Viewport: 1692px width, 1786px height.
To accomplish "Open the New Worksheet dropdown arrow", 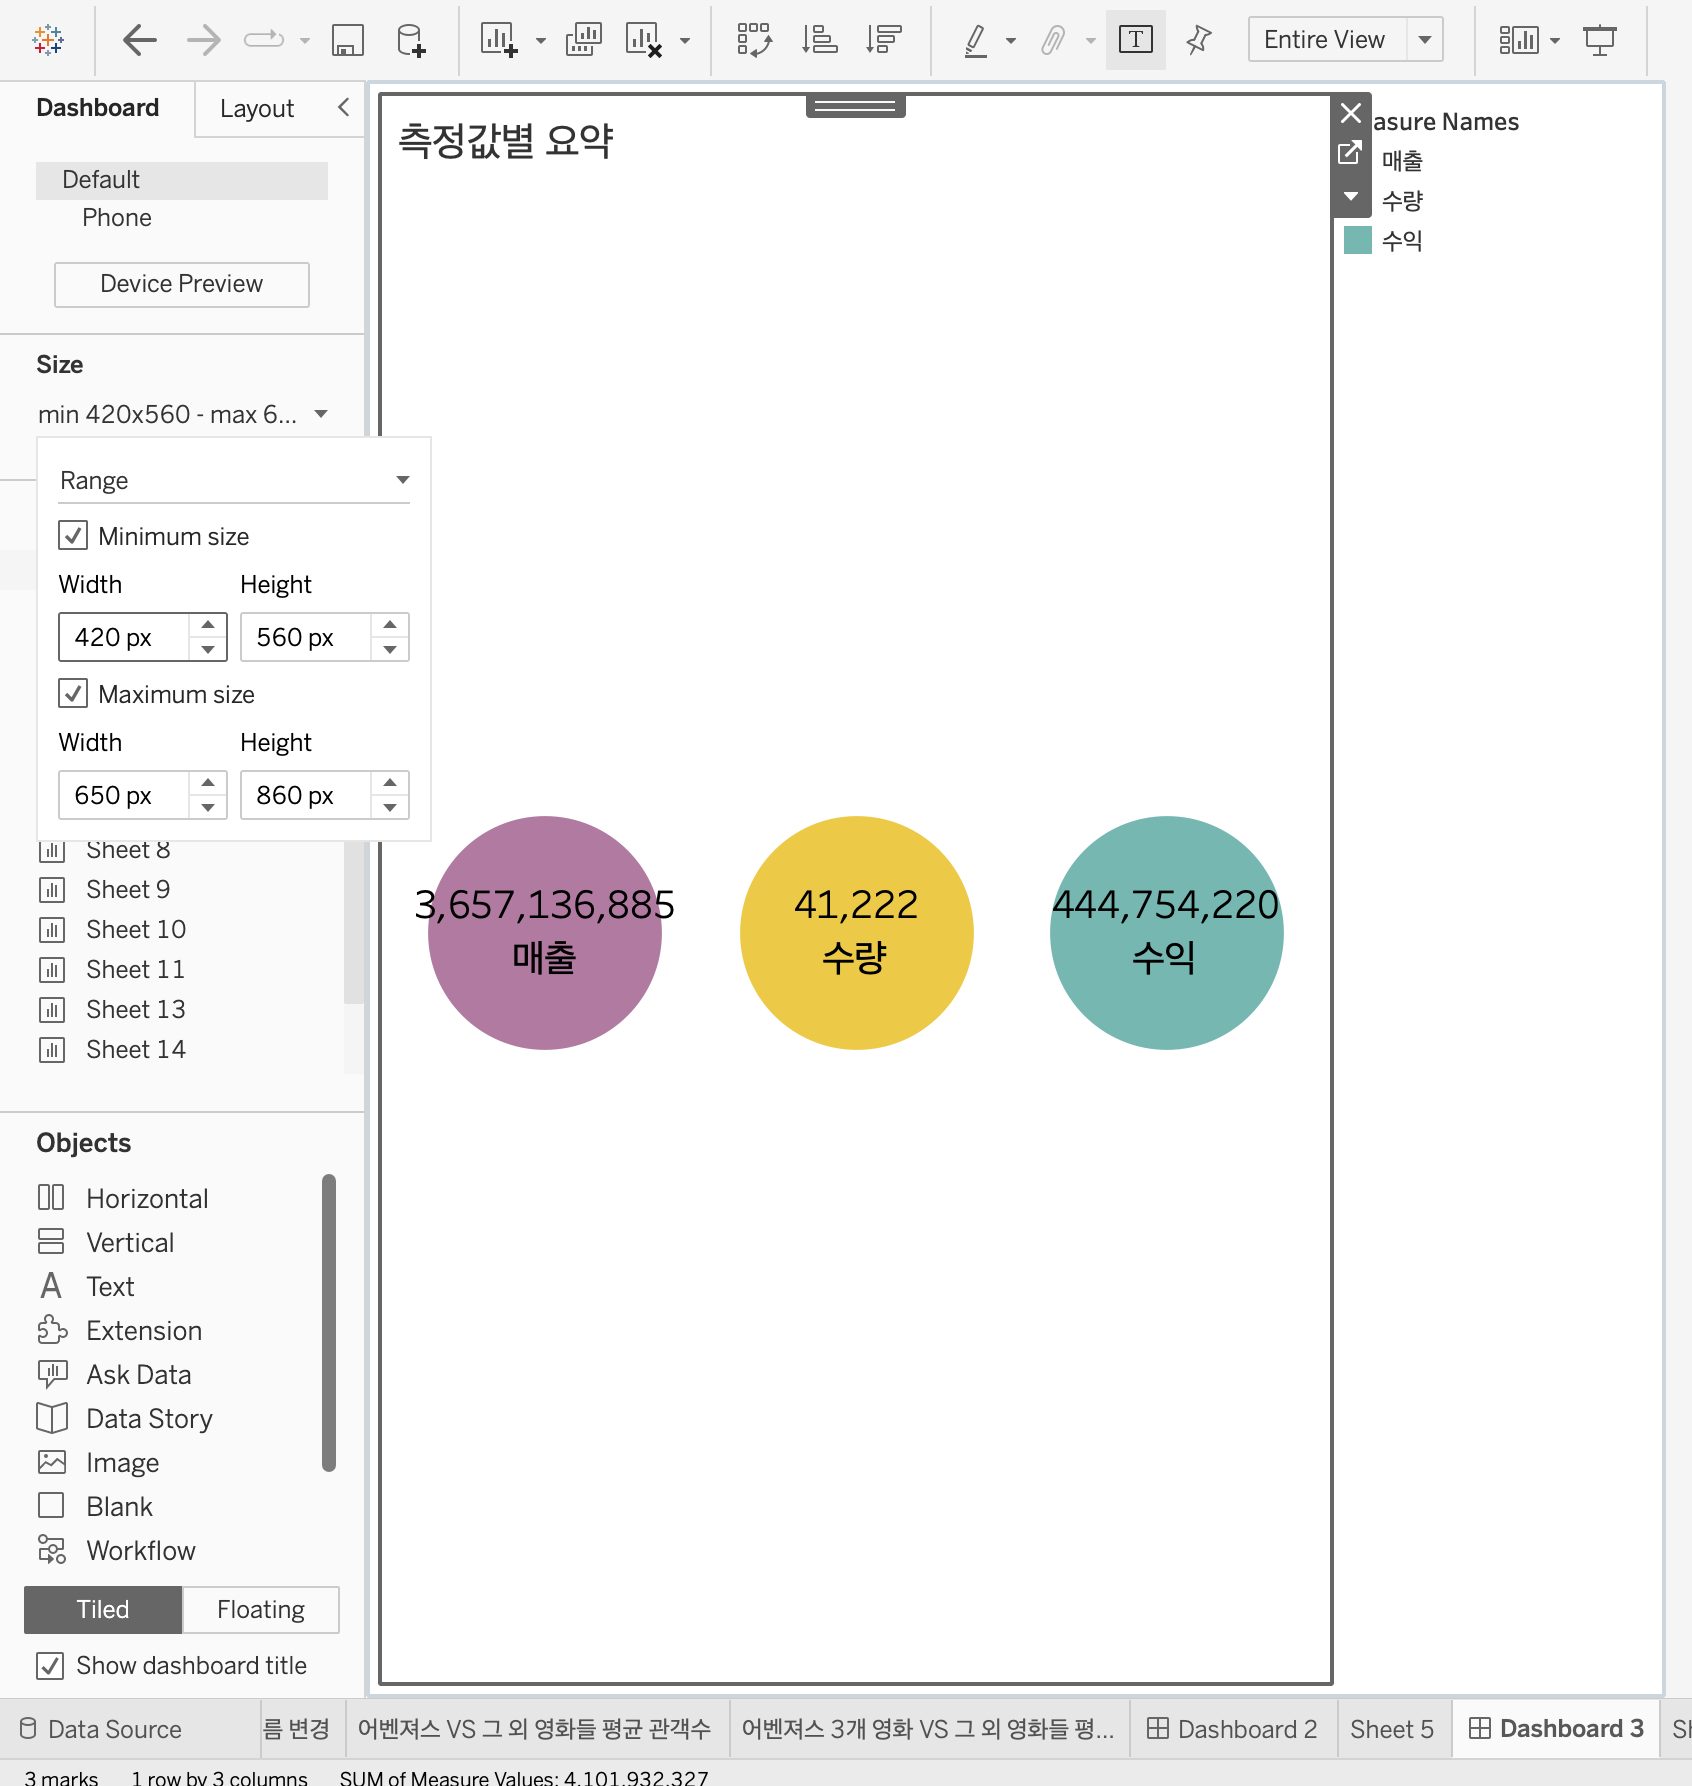I will tap(541, 41).
